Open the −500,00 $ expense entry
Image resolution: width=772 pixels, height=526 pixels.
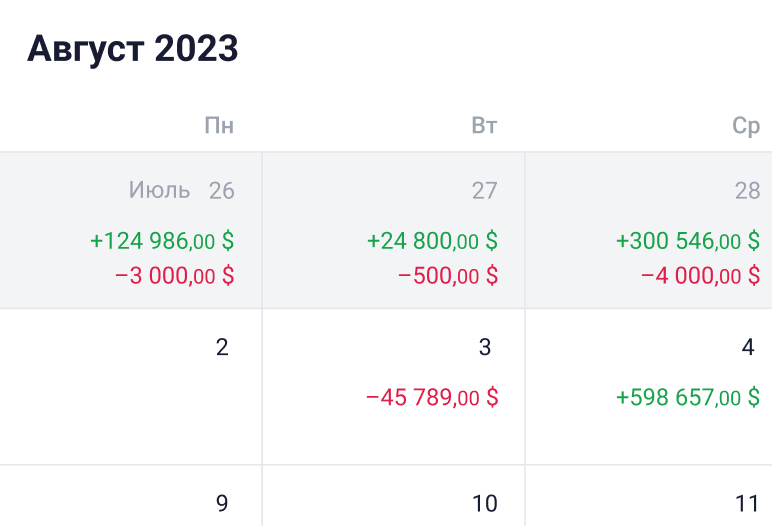(447, 276)
